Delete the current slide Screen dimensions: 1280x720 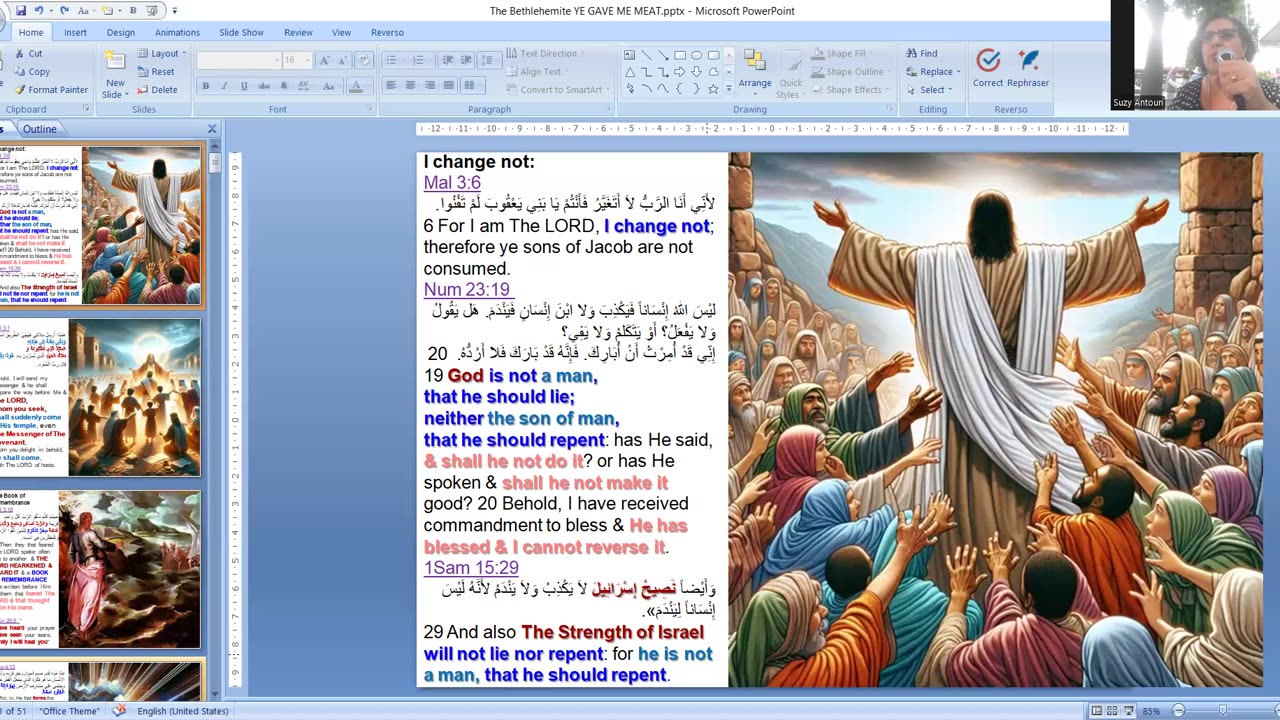coord(157,90)
